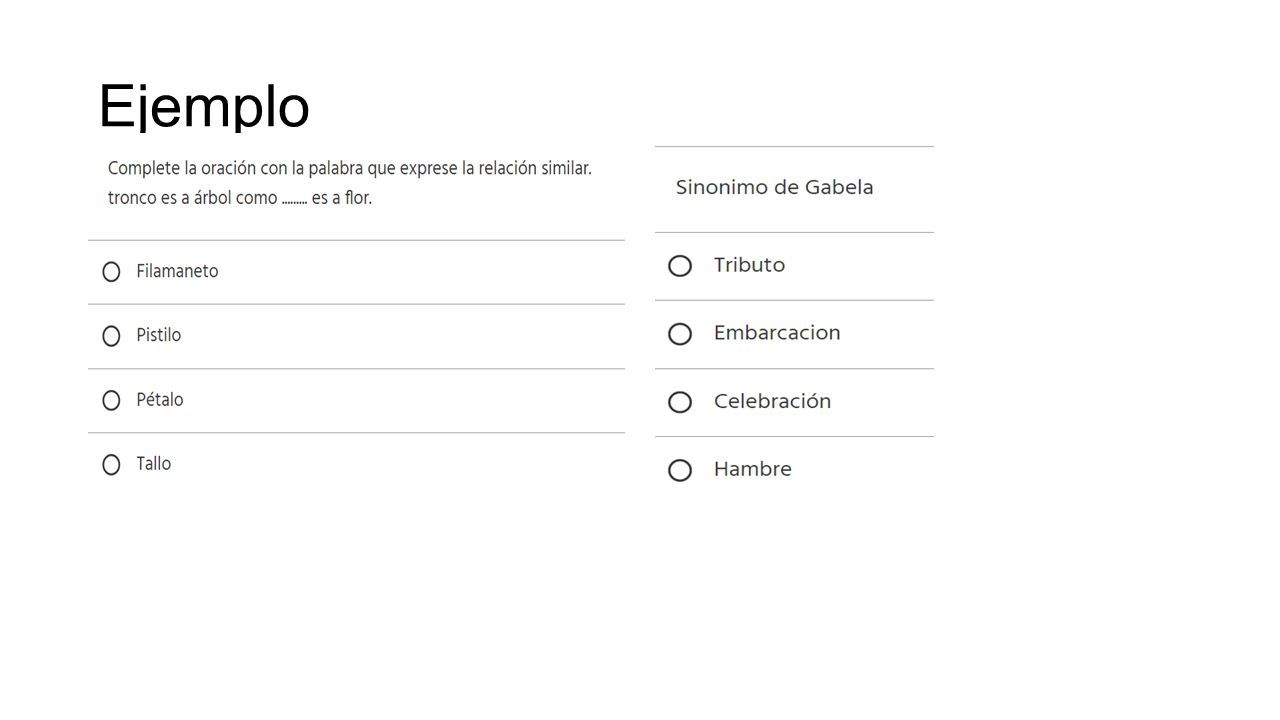The height and width of the screenshot is (720, 1280).
Task: Click the Celebración answer text
Action: 772,401
